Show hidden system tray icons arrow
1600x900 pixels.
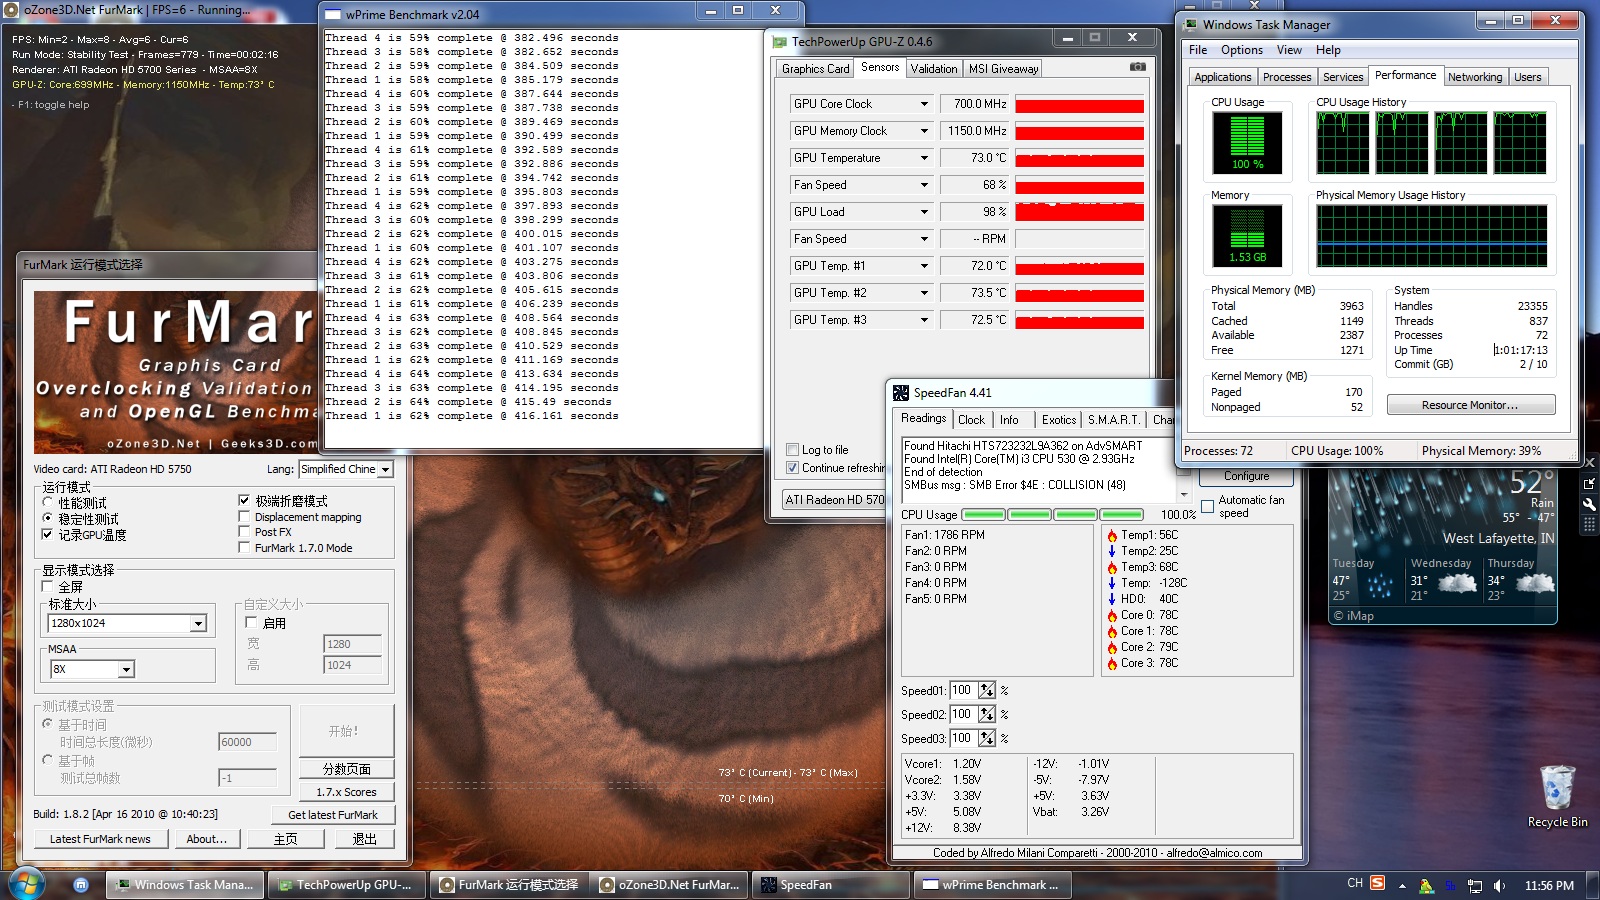1402,885
